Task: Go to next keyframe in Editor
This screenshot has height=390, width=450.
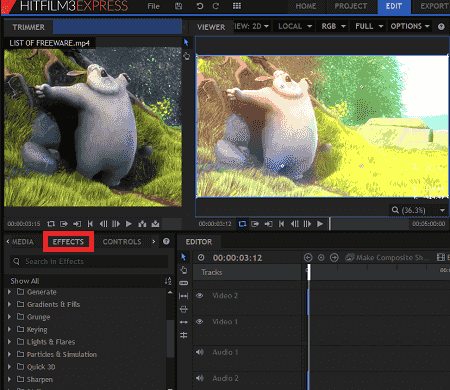Action: point(334,257)
